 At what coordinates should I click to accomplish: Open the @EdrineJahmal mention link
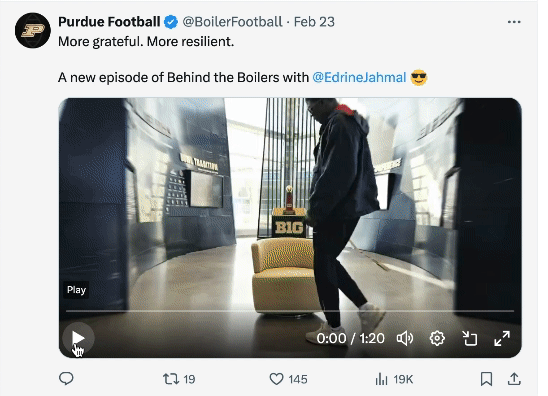point(359,77)
